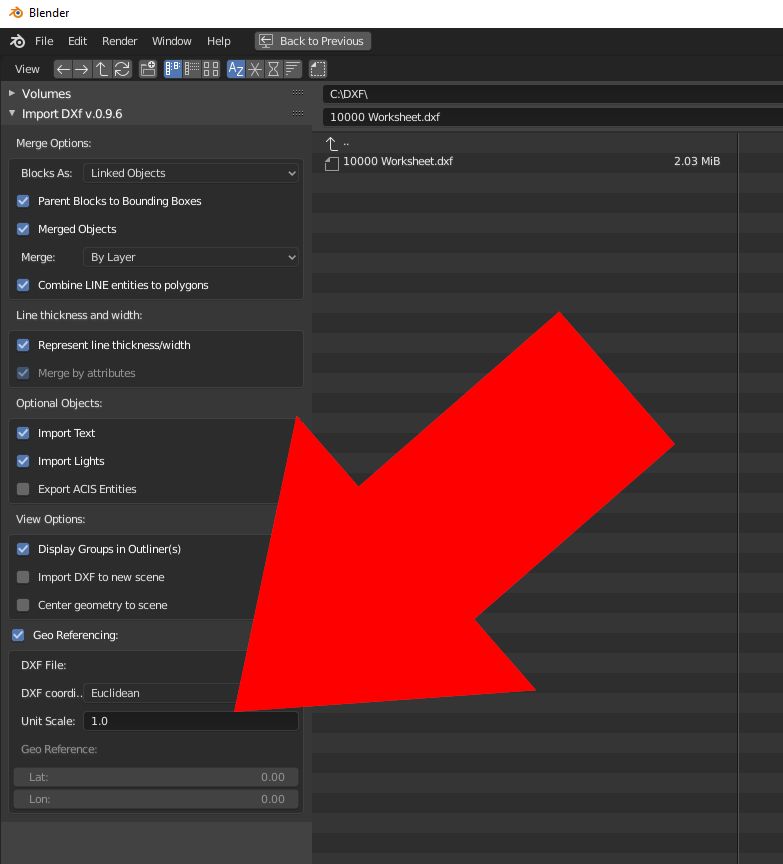
Task: Click the file name field 10000 Worksheet.dxf
Action: tap(553, 117)
